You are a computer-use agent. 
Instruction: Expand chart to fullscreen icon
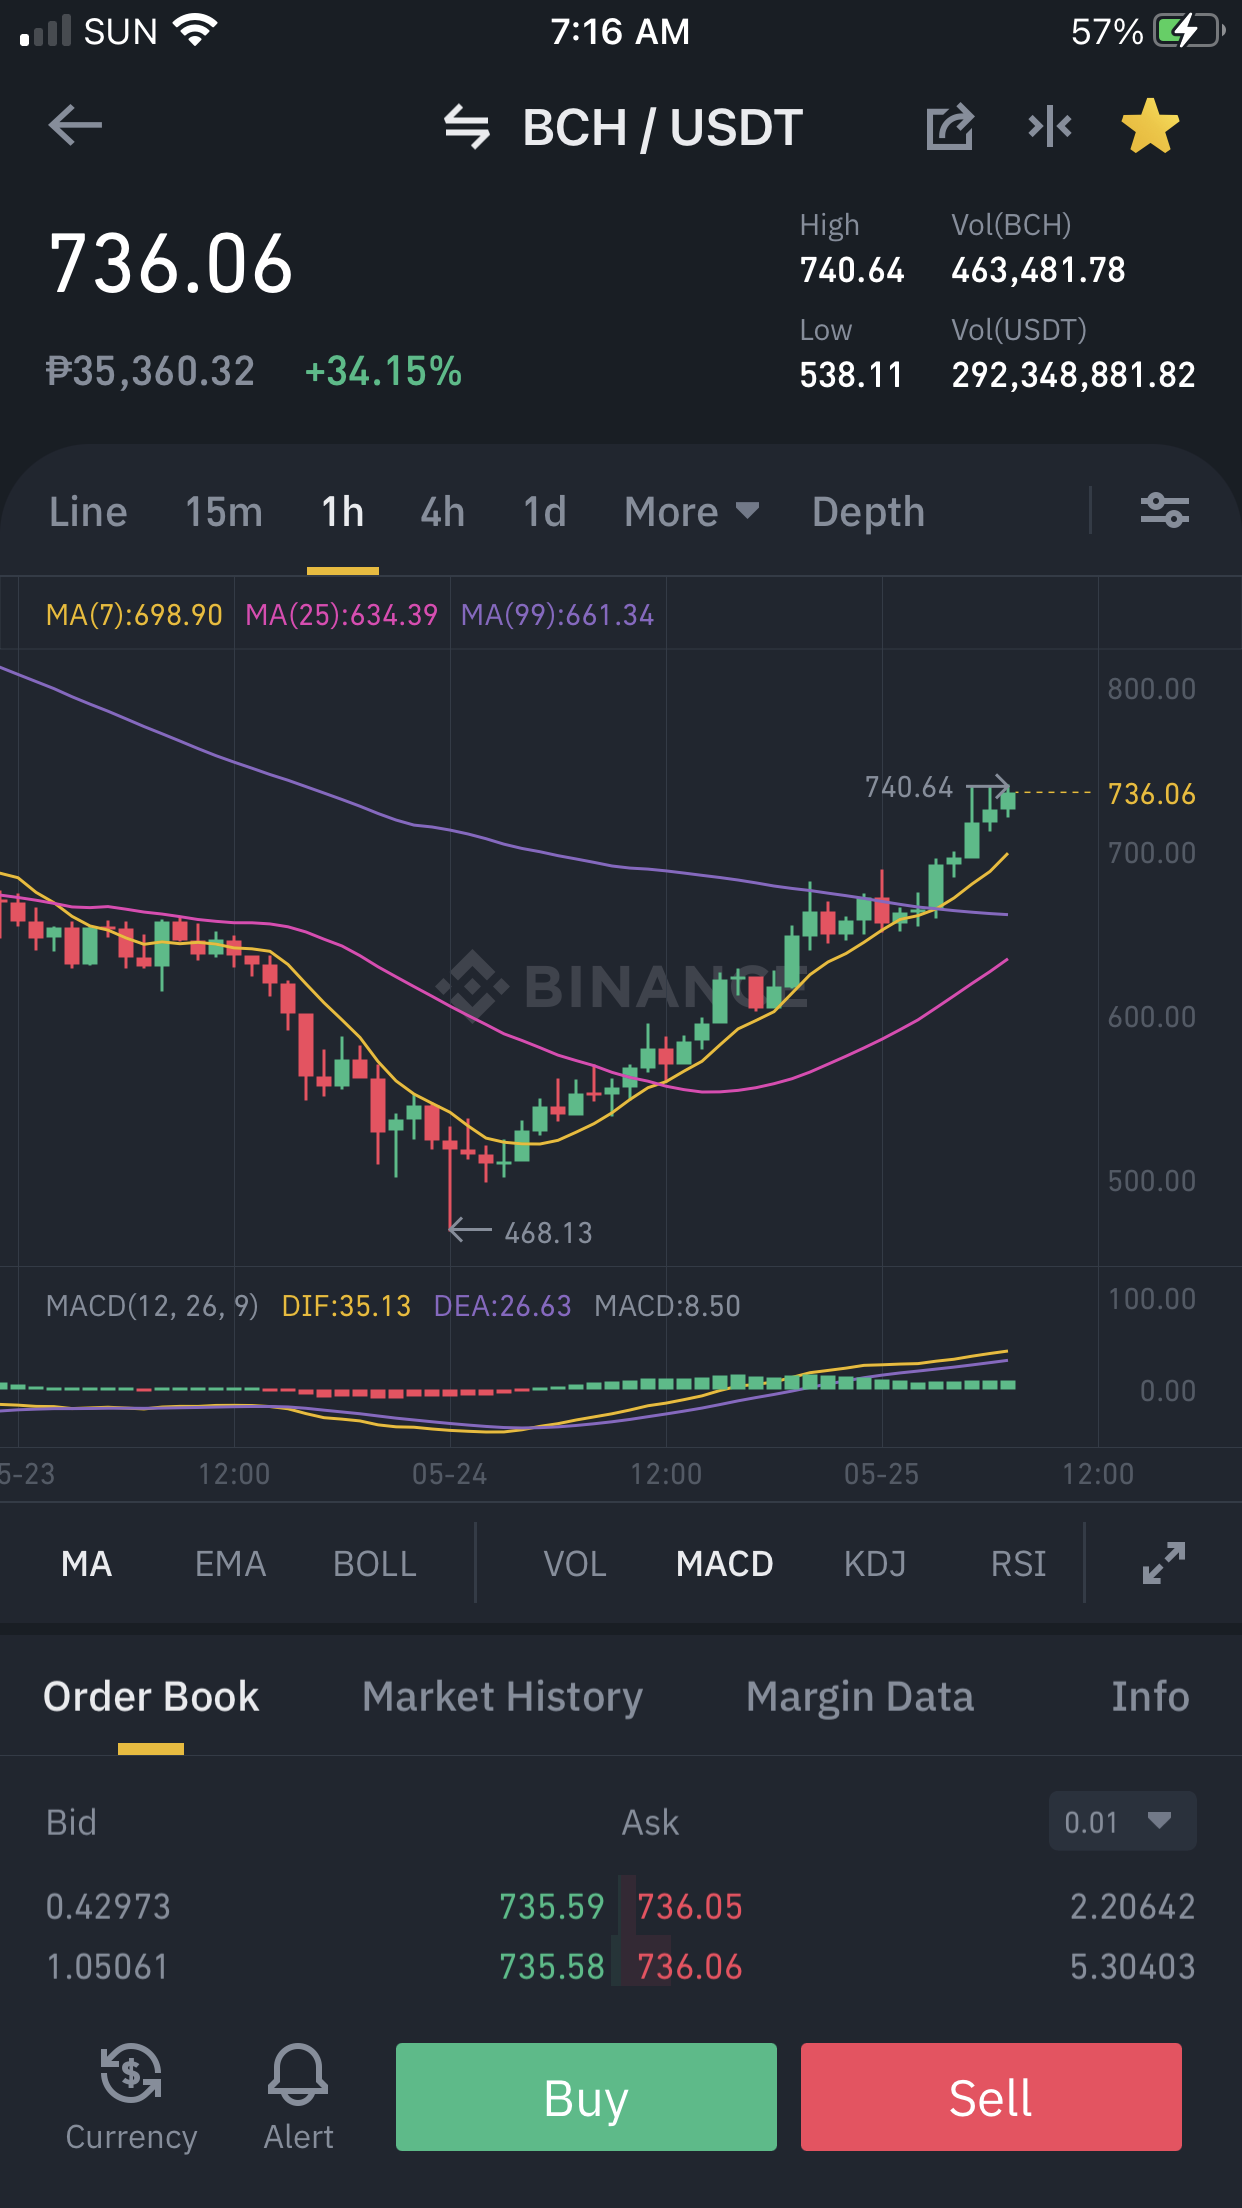[1164, 1563]
